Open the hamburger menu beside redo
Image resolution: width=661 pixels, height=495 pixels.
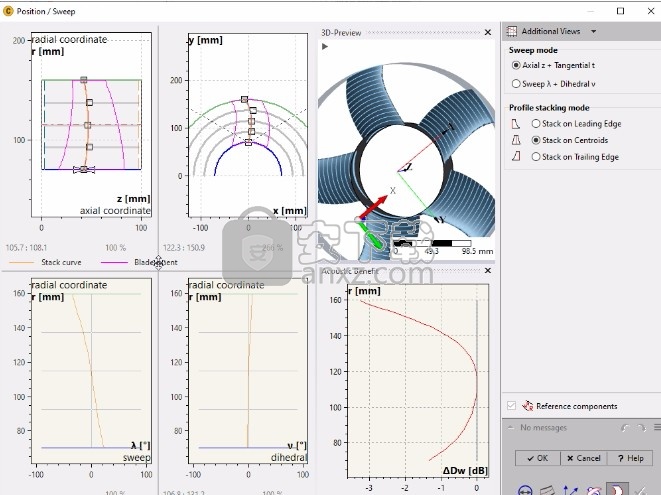click(657, 428)
